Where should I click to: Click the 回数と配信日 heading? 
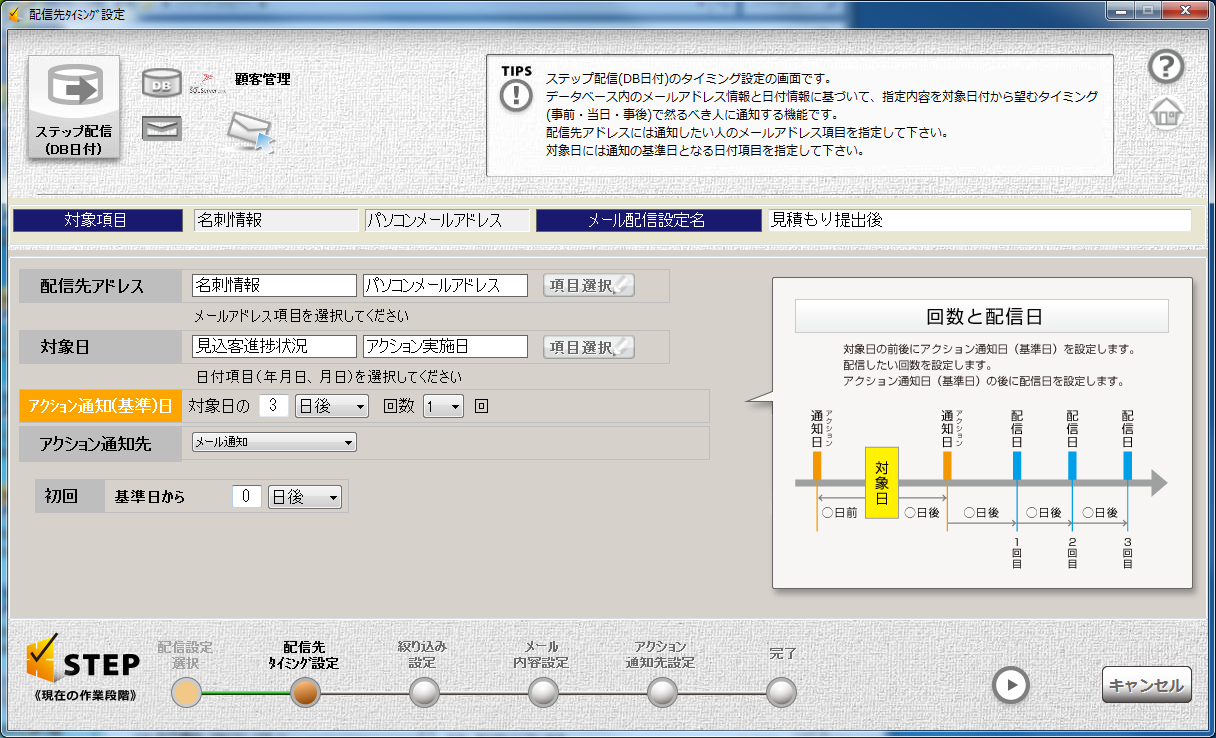pyautogui.click(x=982, y=317)
